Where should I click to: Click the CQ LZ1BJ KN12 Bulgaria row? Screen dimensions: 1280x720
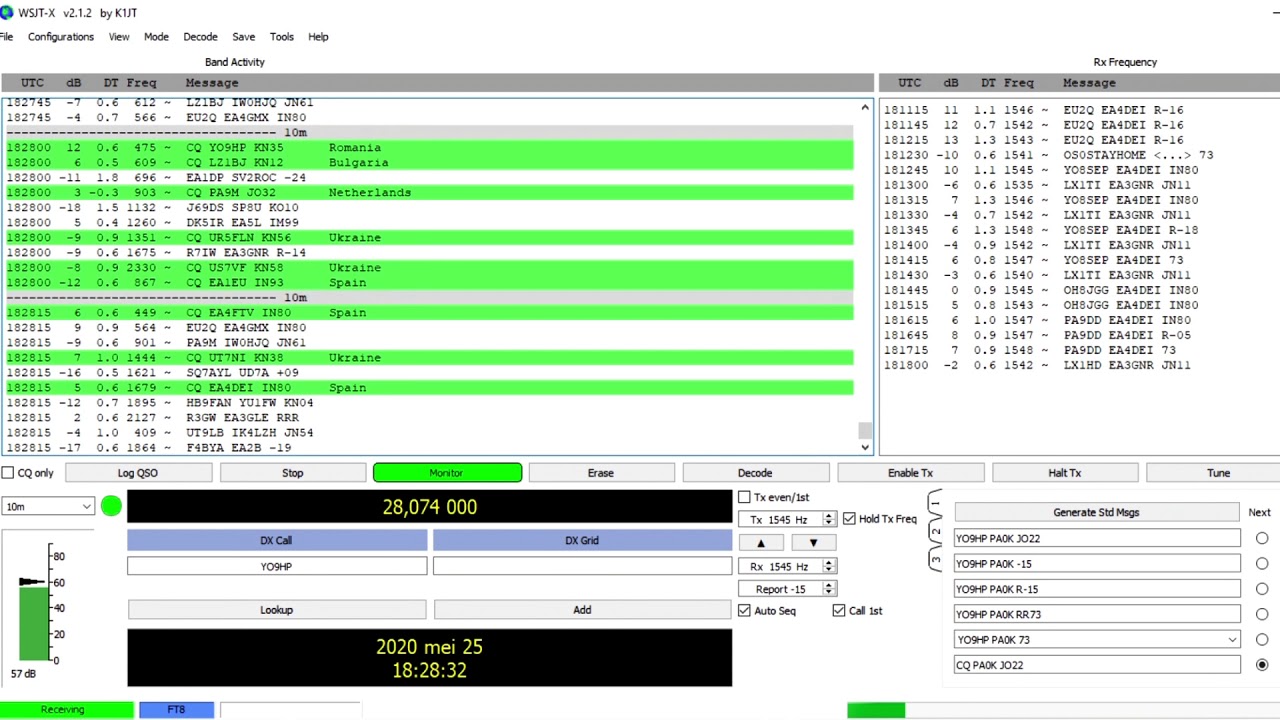point(430,163)
